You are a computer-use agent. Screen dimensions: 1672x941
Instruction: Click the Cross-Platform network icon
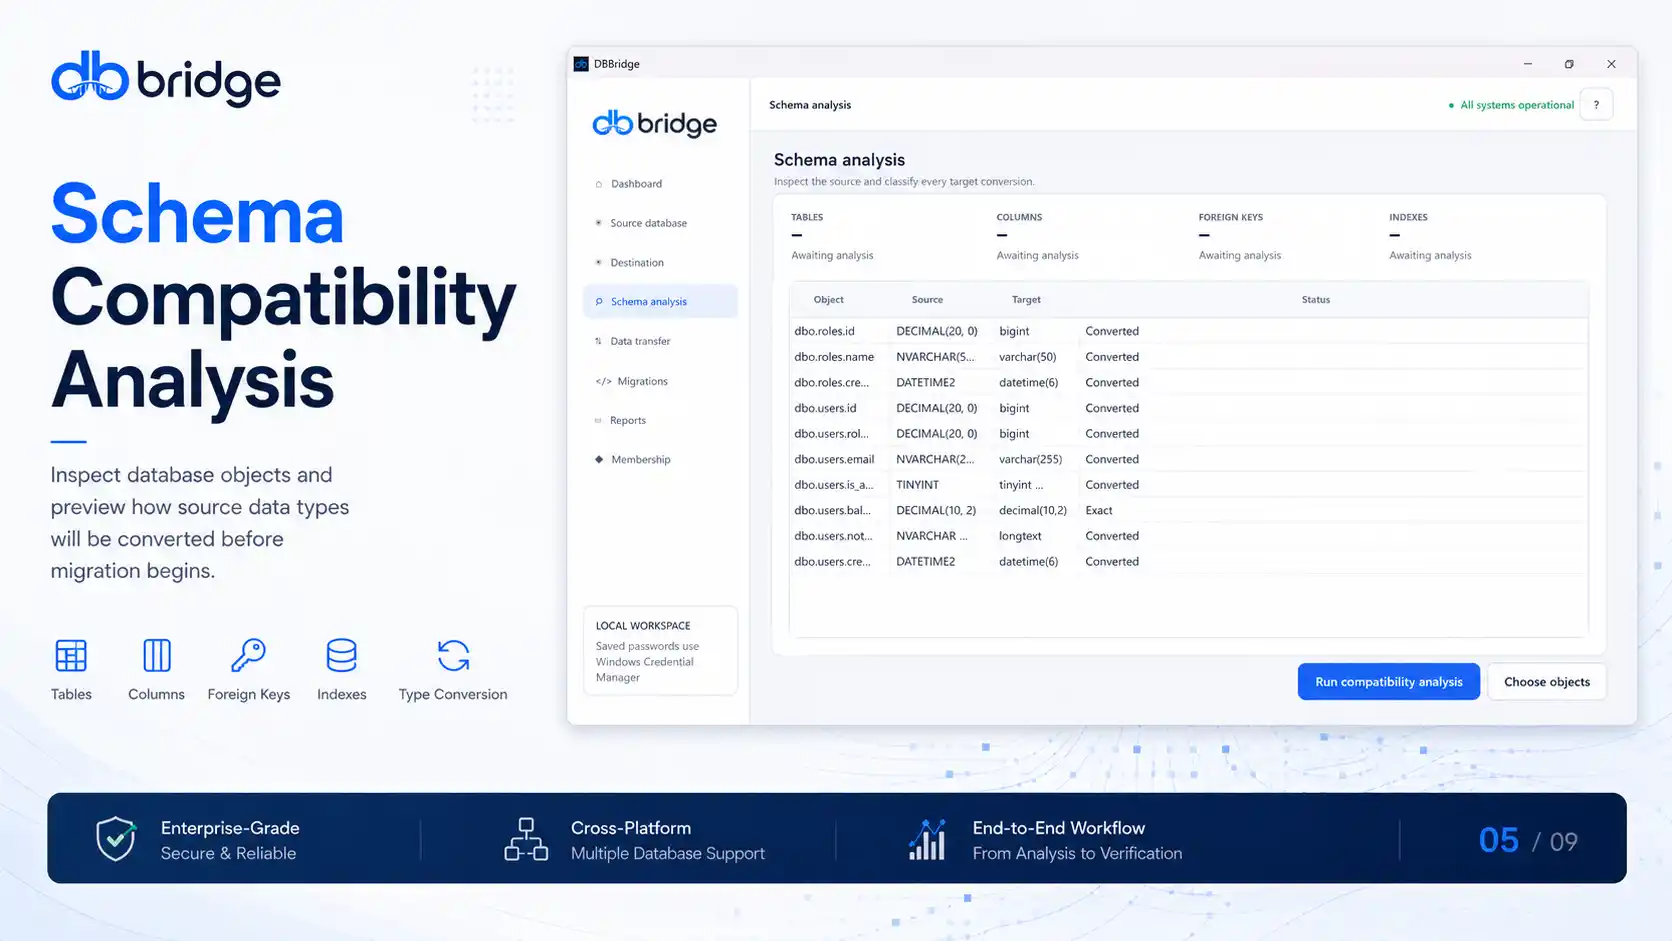(x=526, y=839)
